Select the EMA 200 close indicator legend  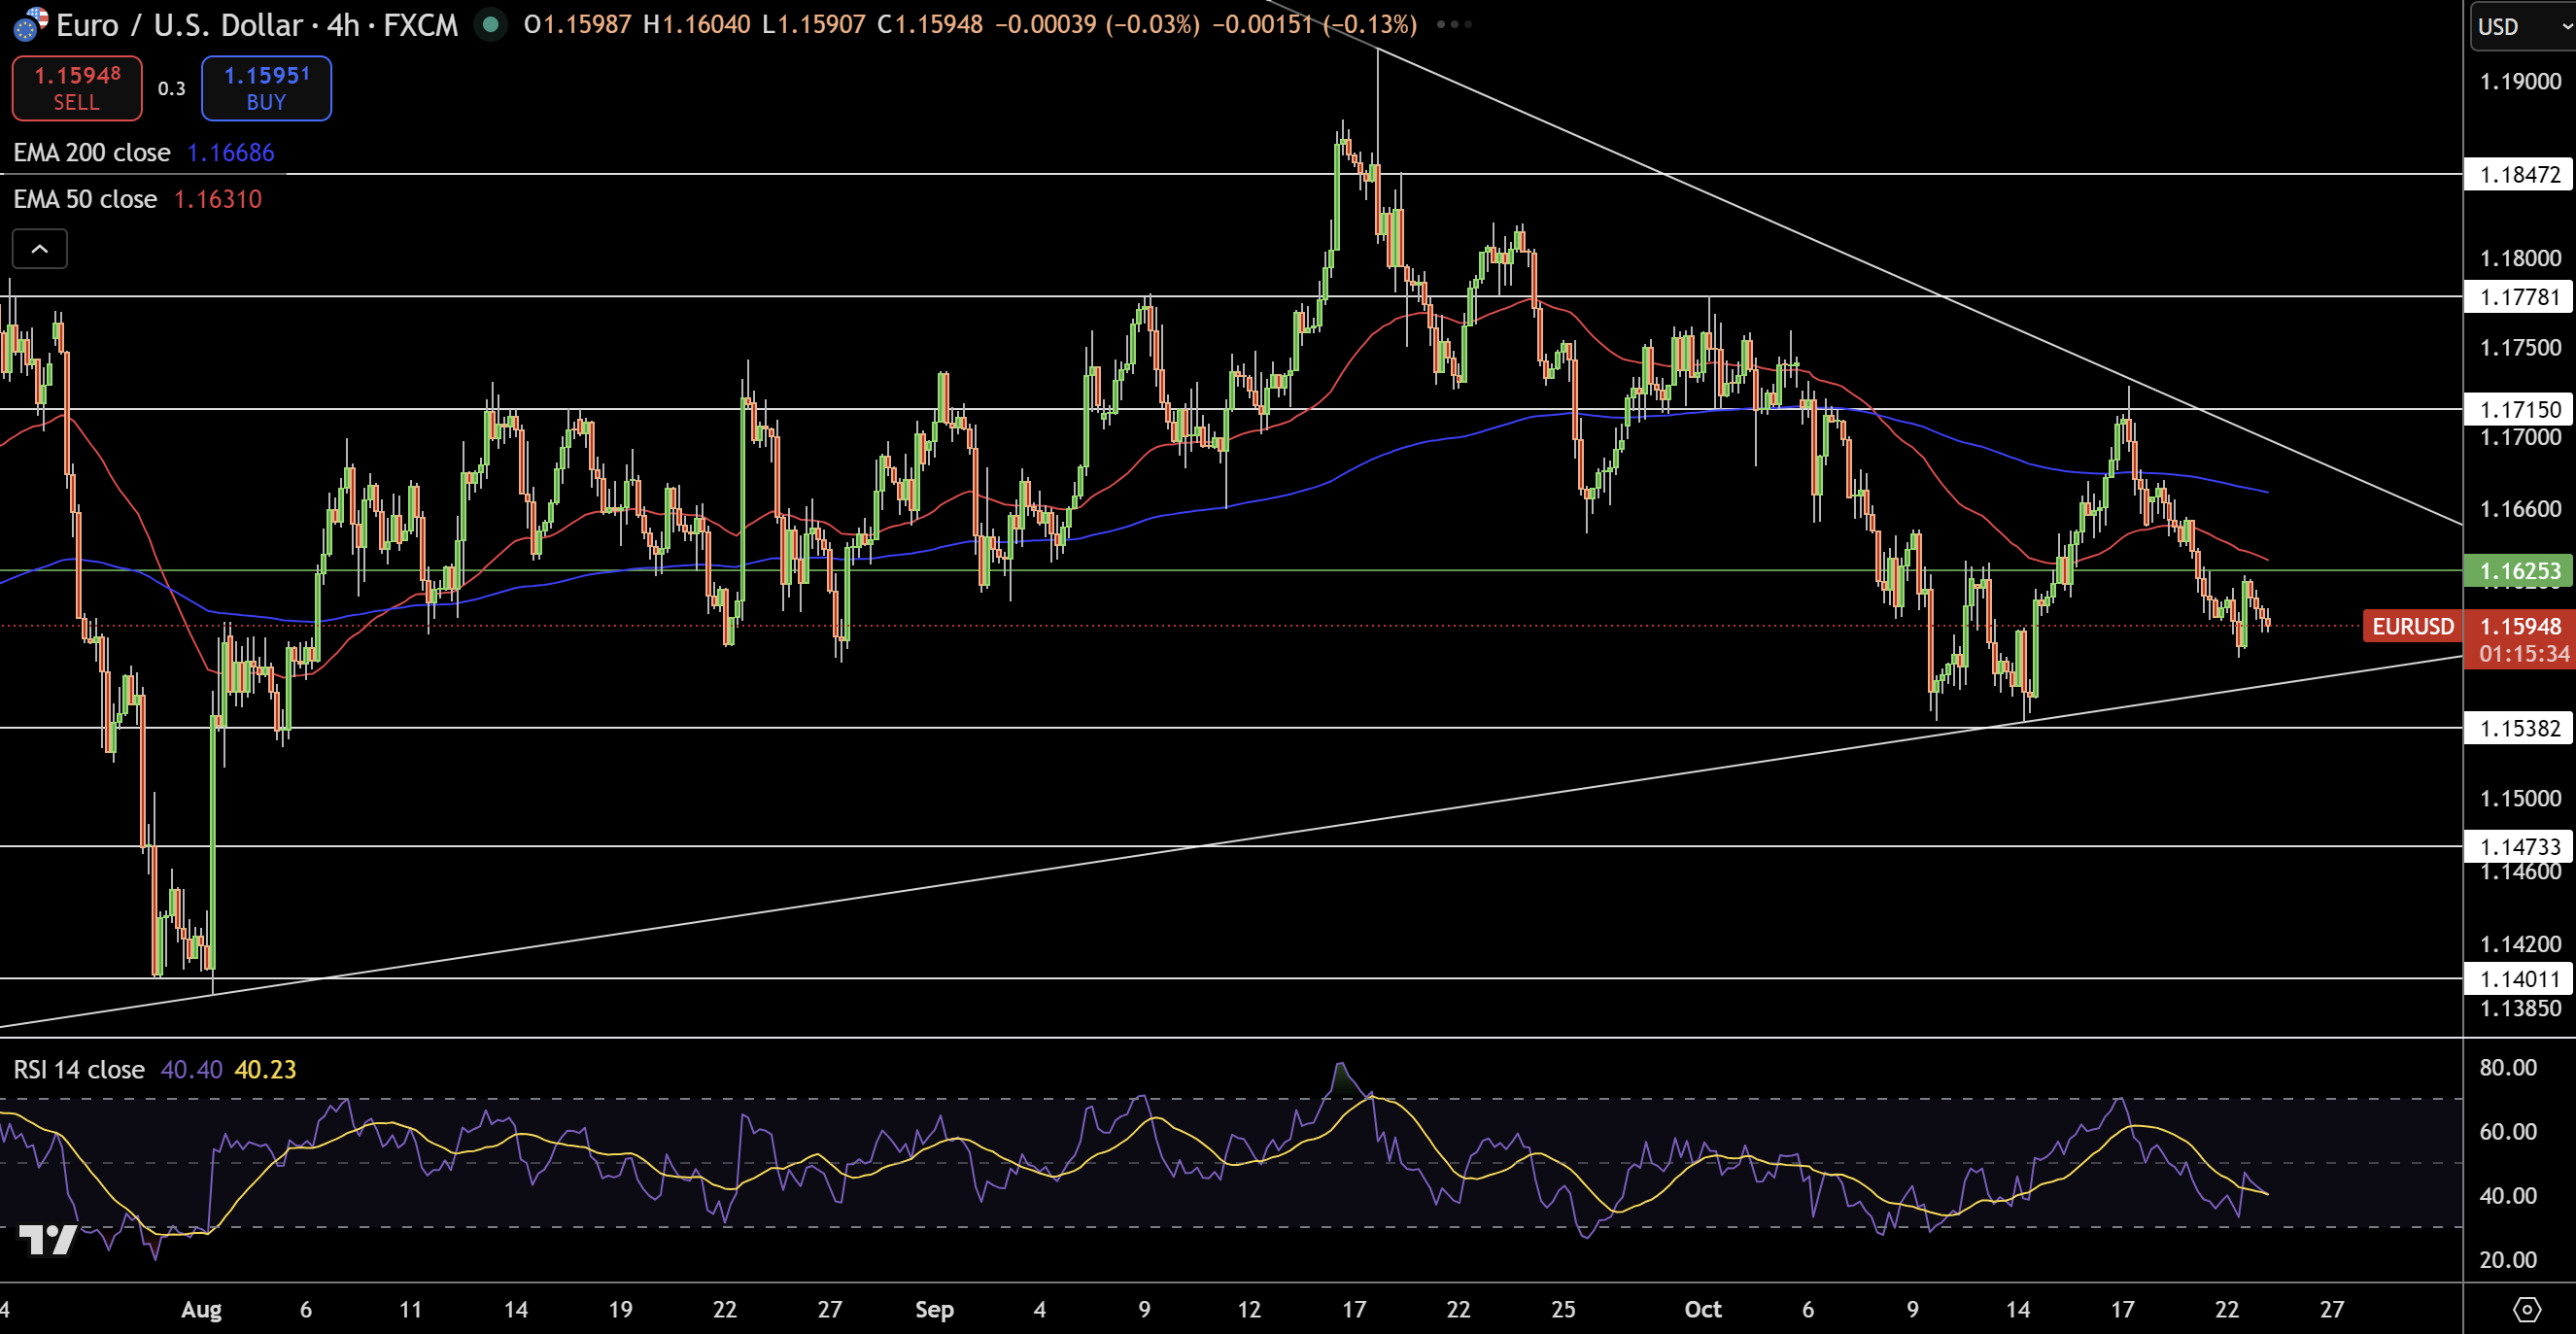coord(92,153)
